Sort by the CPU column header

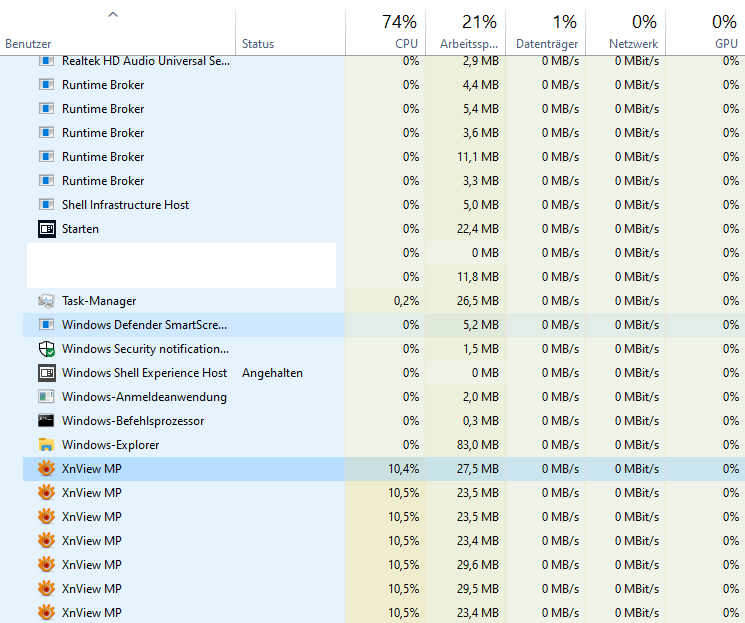[x=385, y=32]
